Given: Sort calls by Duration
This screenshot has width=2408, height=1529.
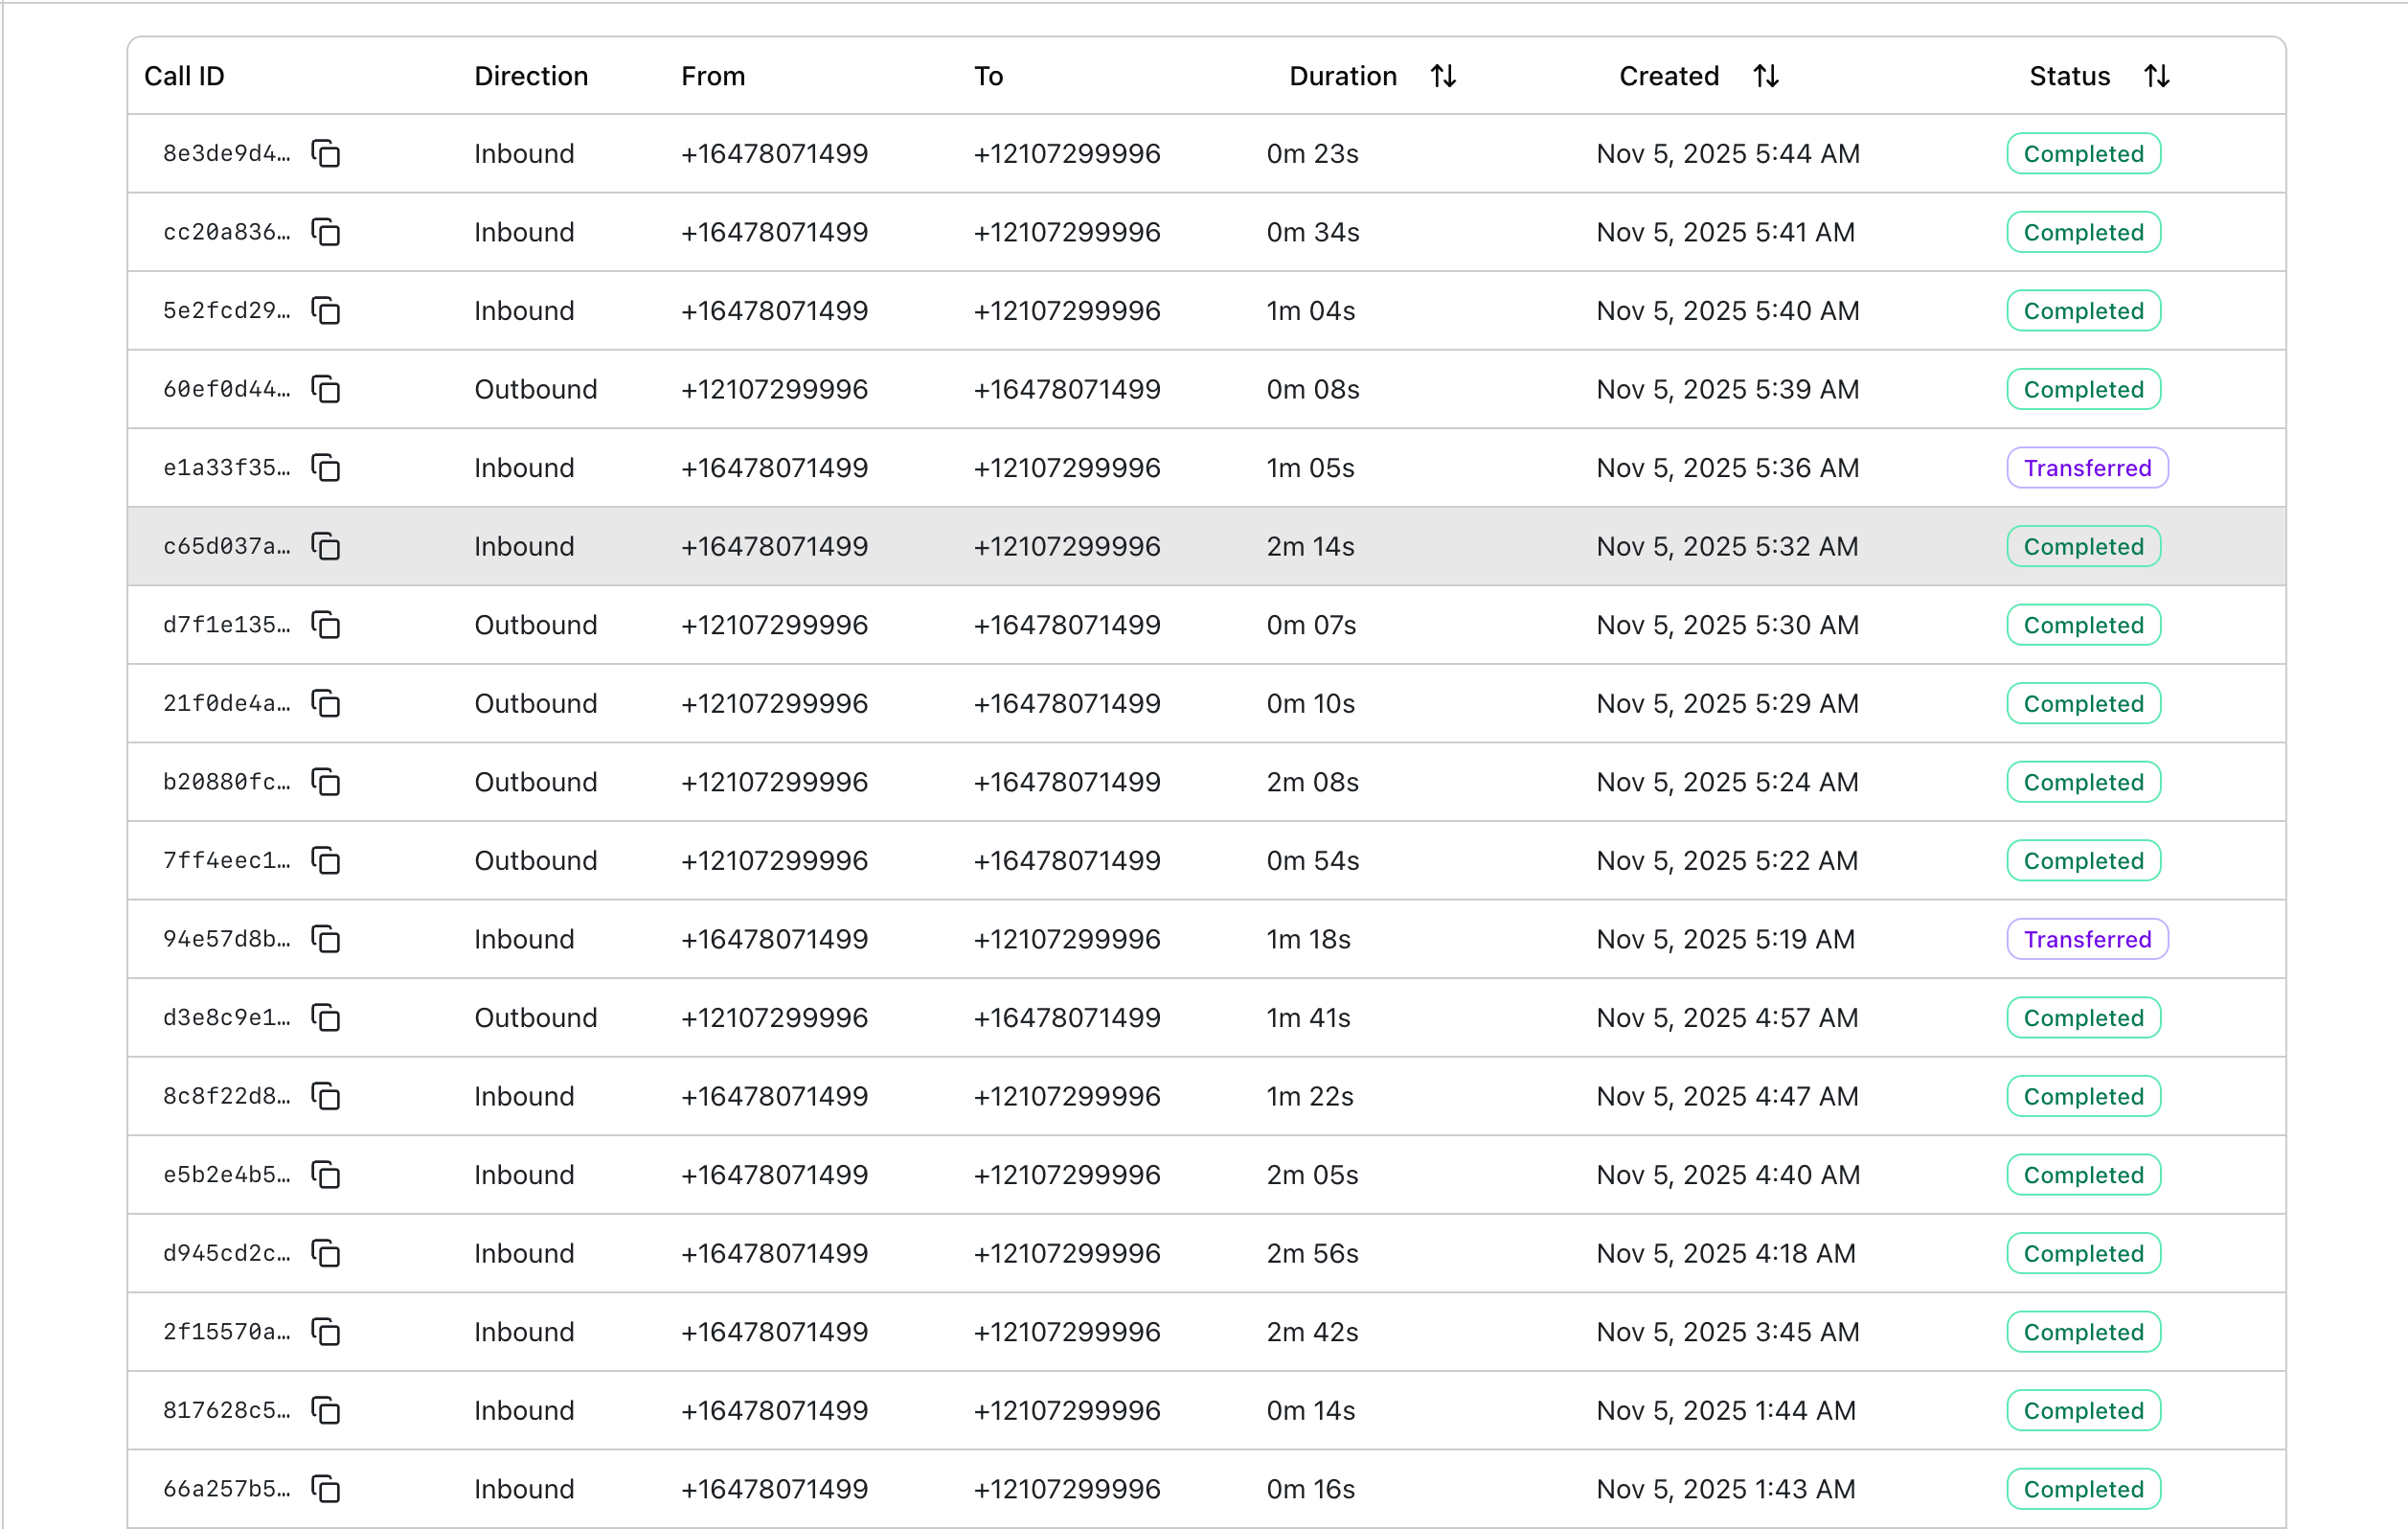Looking at the screenshot, I should (x=1442, y=76).
